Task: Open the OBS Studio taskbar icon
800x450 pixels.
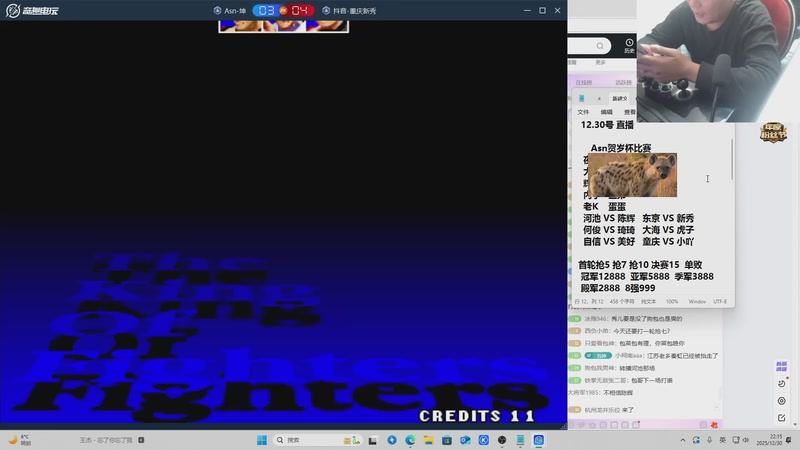Action: click(502, 440)
